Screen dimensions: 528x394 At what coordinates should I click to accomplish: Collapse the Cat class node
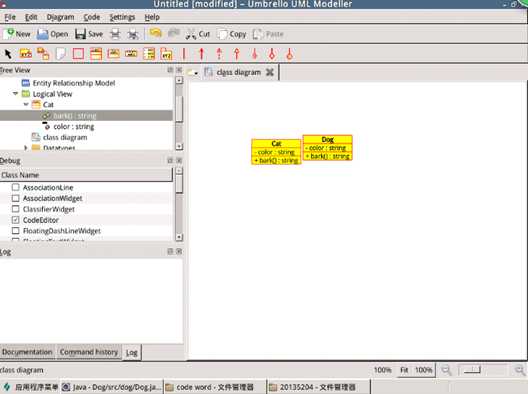pyautogui.click(x=26, y=104)
